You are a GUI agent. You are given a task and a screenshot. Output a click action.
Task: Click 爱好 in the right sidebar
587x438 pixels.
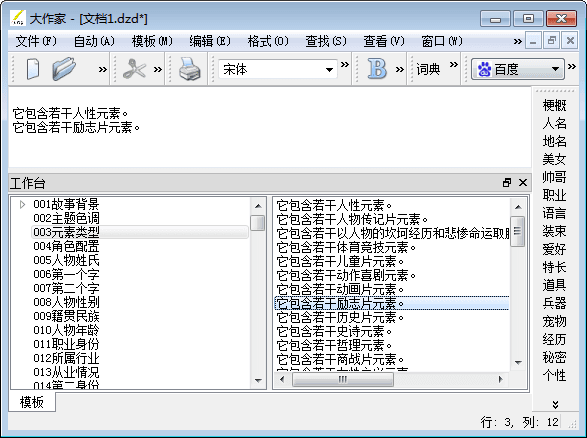(x=554, y=249)
